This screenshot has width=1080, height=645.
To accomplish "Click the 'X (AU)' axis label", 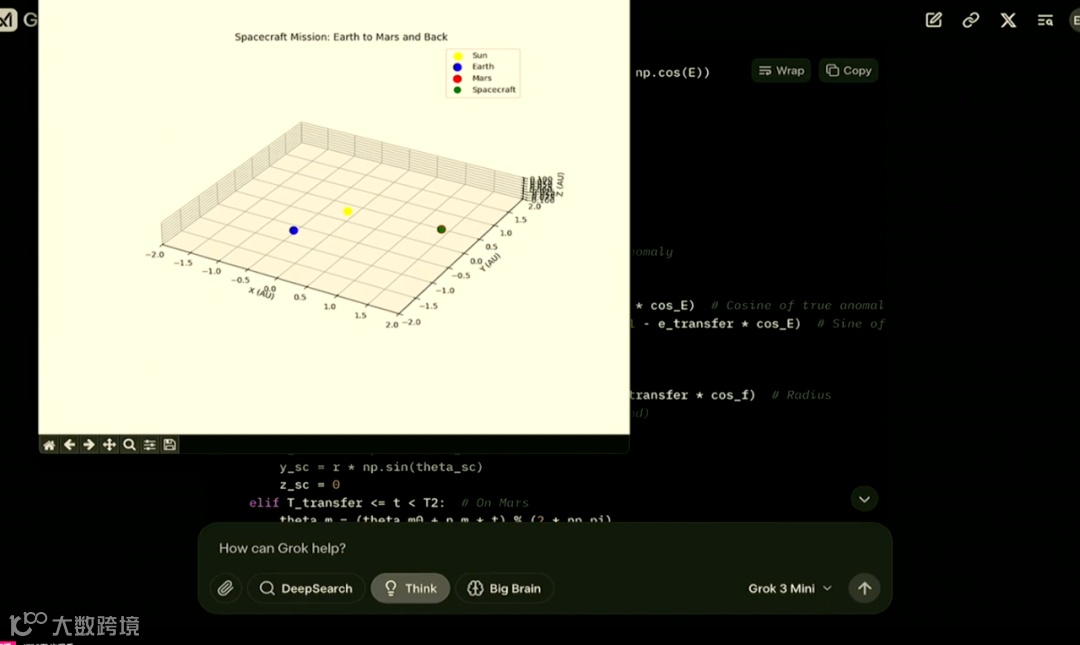I will (262, 293).
